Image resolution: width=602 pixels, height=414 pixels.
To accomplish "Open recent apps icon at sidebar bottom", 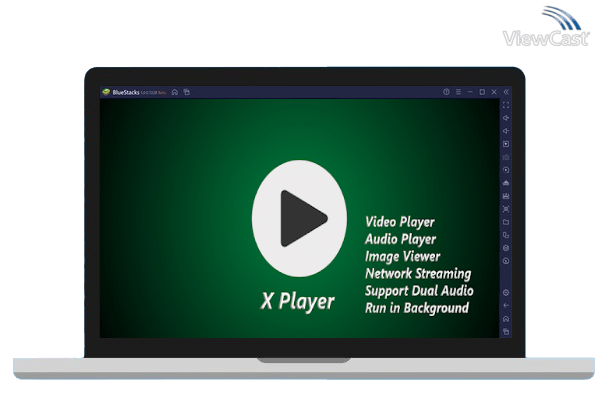I will coord(506,332).
